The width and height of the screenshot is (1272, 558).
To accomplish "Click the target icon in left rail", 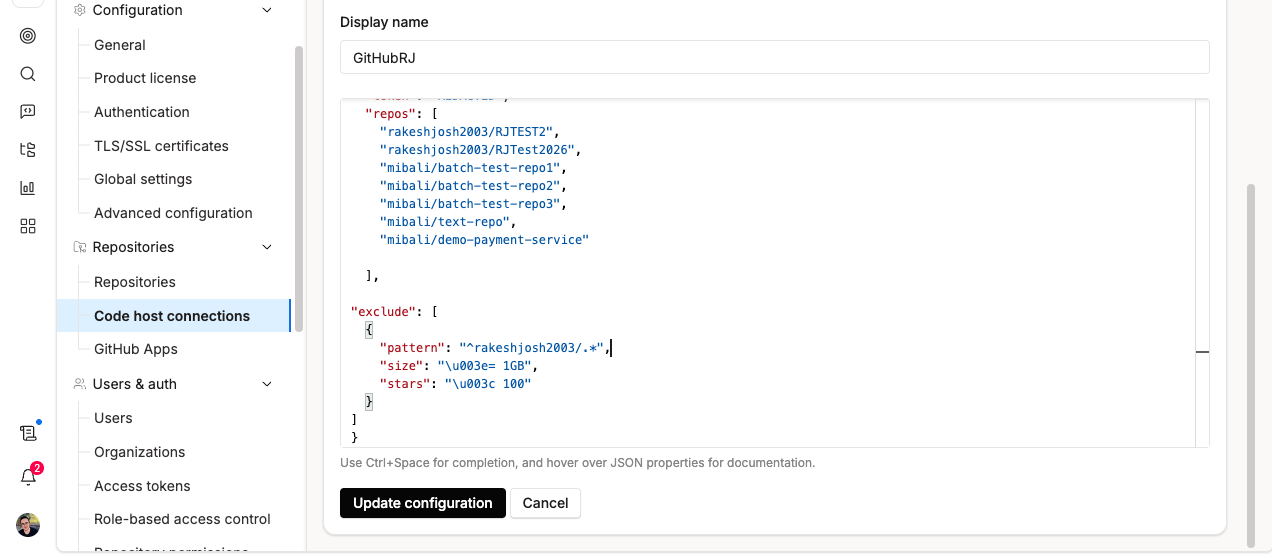I will pos(28,36).
